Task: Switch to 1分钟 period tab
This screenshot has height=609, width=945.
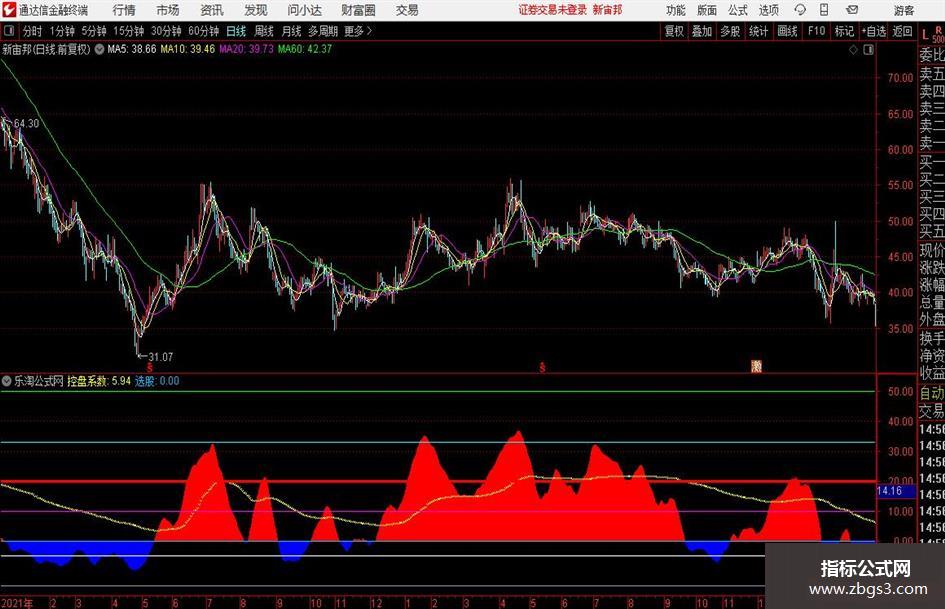Action: (x=62, y=31)
